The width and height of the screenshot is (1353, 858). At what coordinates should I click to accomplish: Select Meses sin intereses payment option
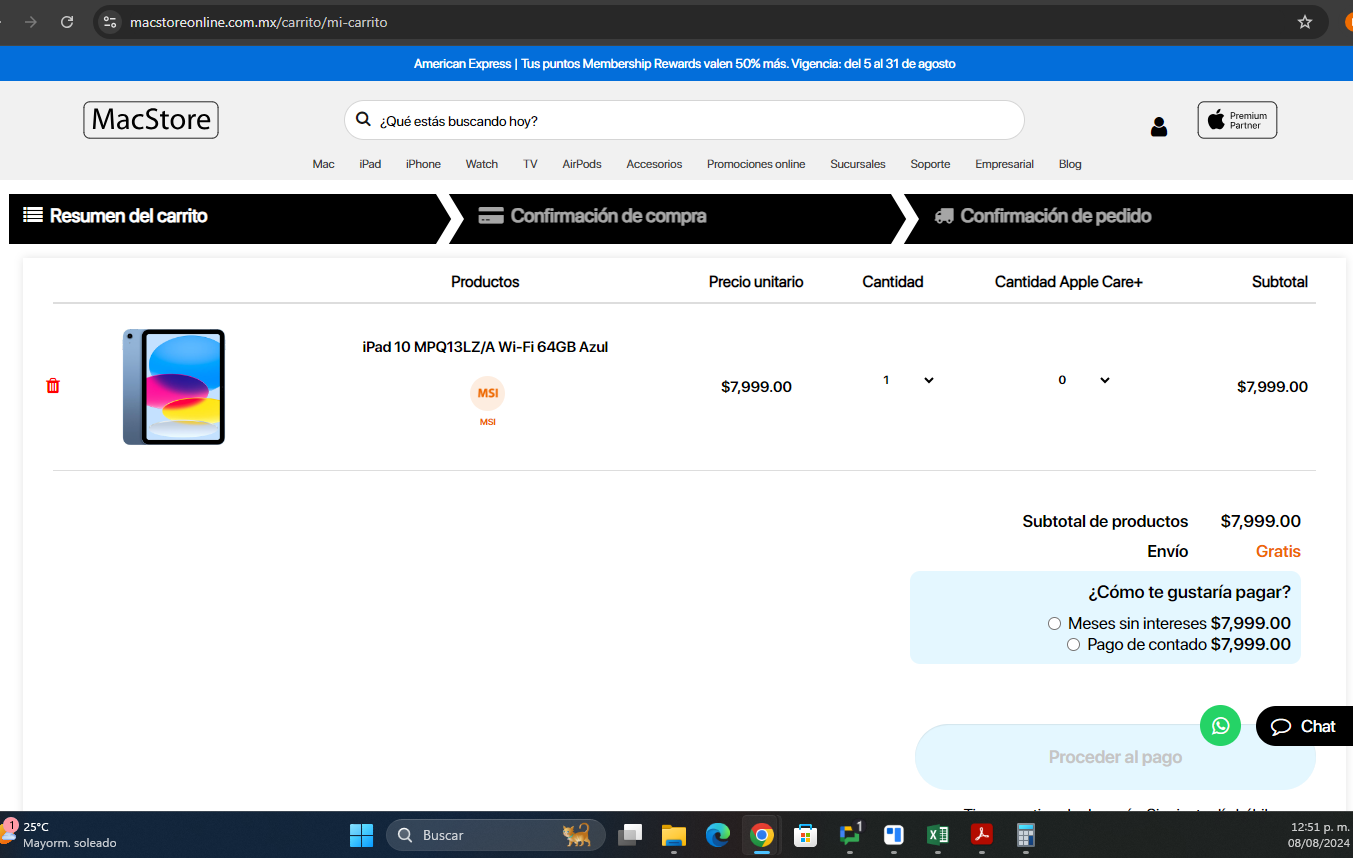coord(1054,624)
